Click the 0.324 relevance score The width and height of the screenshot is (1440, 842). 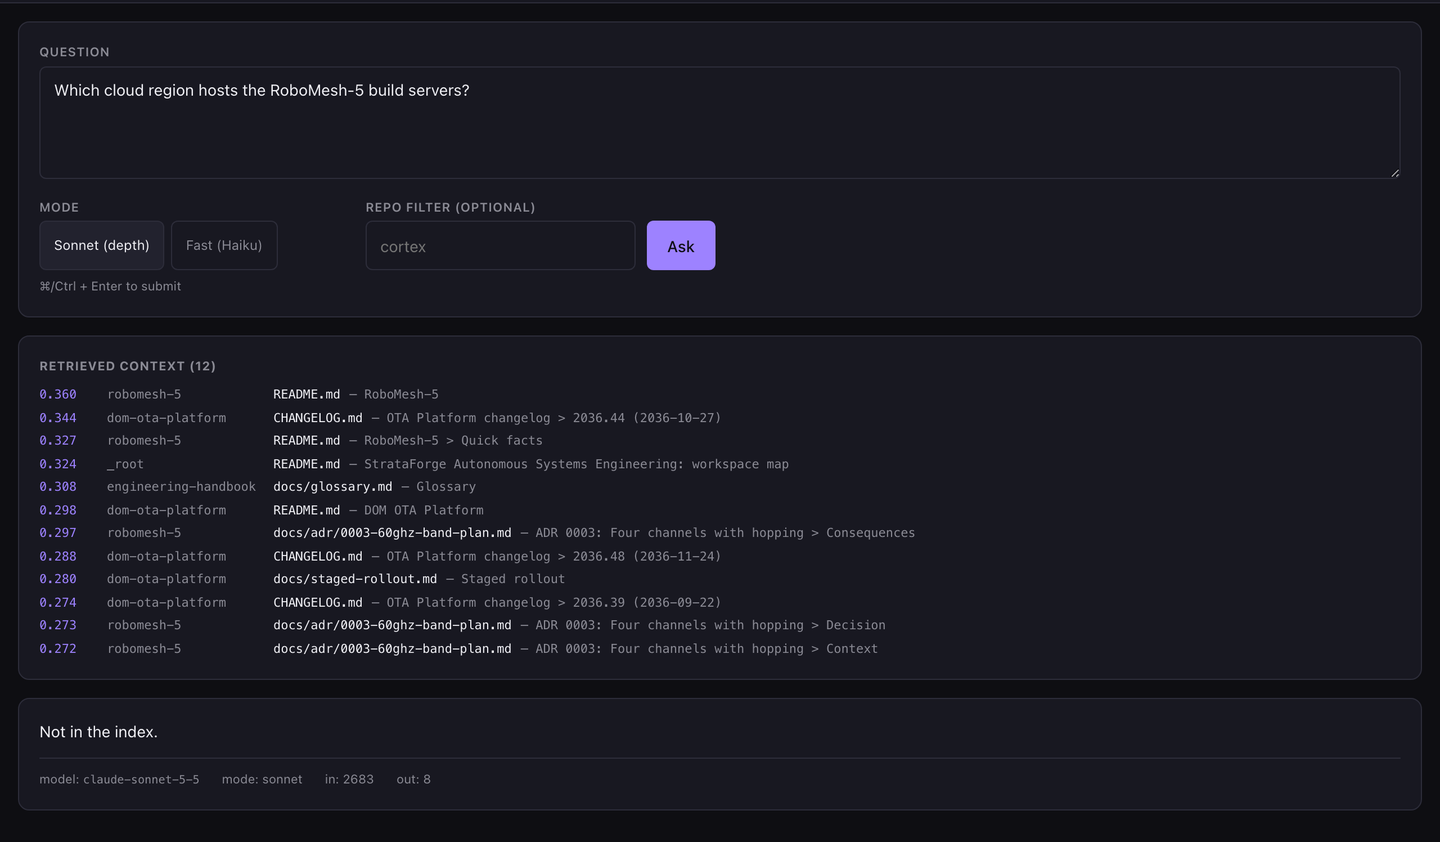tap(58, 464)
